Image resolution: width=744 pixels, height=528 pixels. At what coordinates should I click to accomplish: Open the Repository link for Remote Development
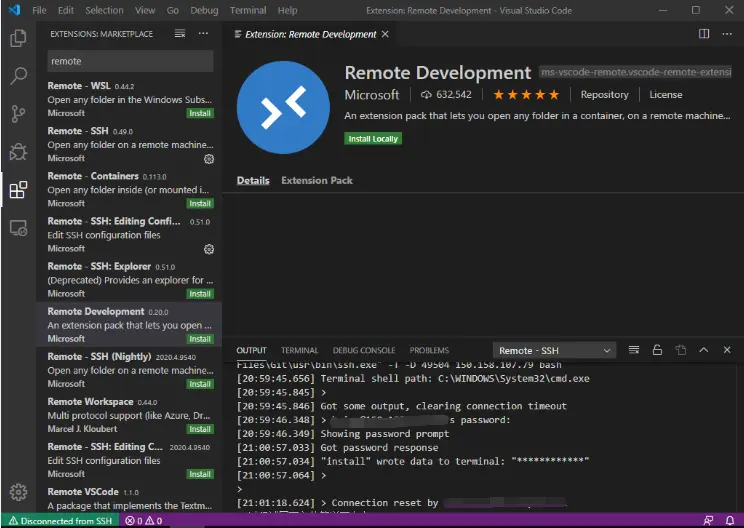(x=604, y=95)
